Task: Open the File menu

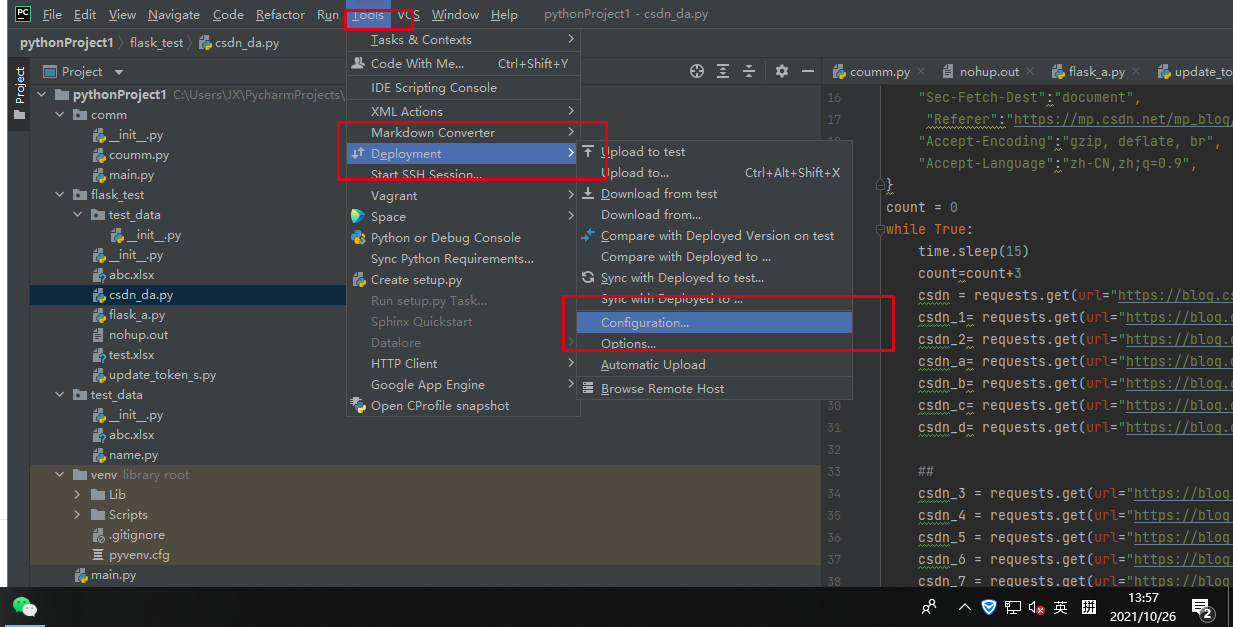Action: tap(53, 14)
